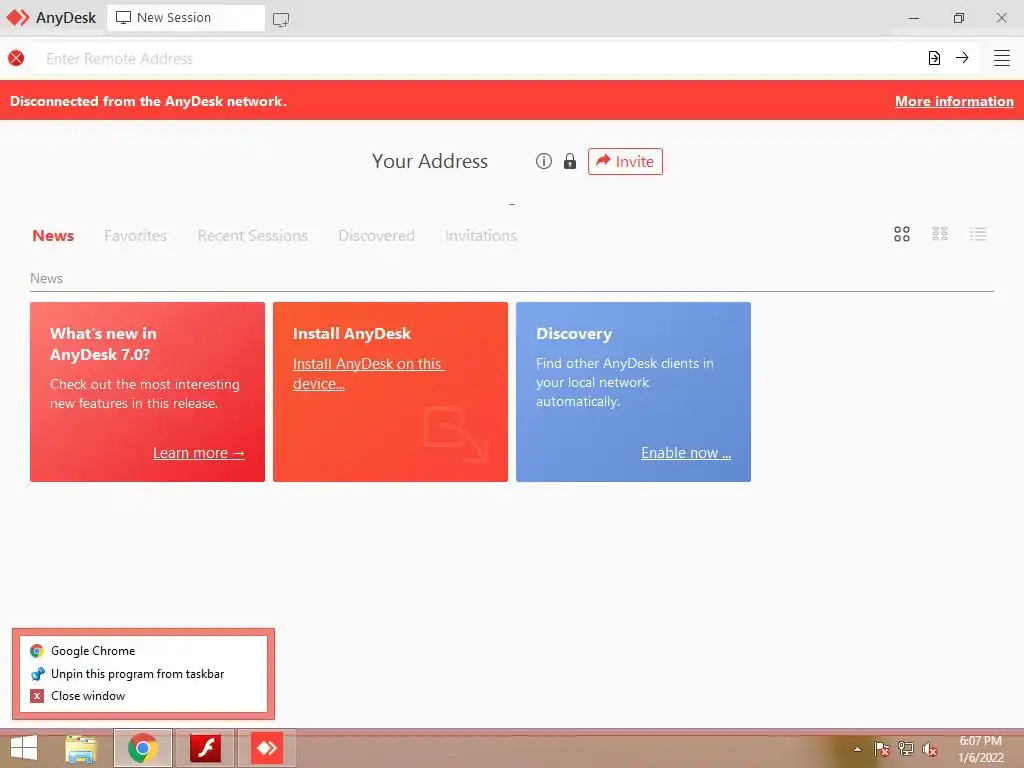Open a new session tab with plus monitor icon
This screenshot has width=1024, height=768.
(x=281, y=20)
